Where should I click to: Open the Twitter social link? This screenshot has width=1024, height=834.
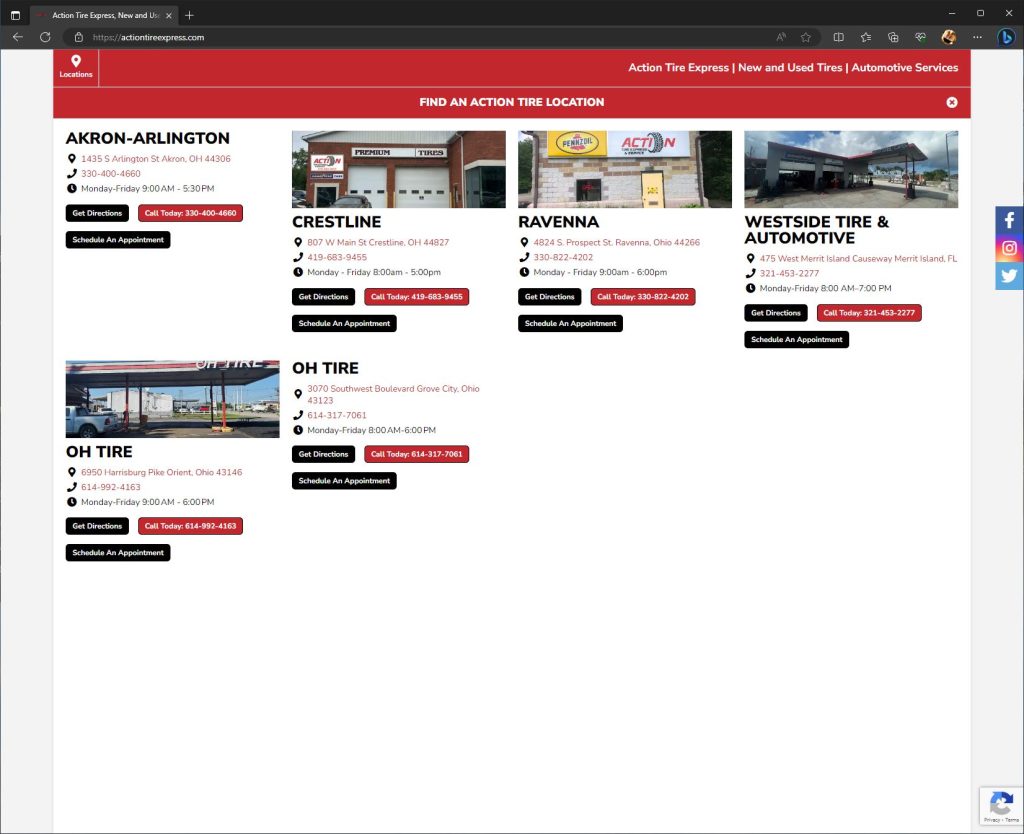coord(1009,276)
